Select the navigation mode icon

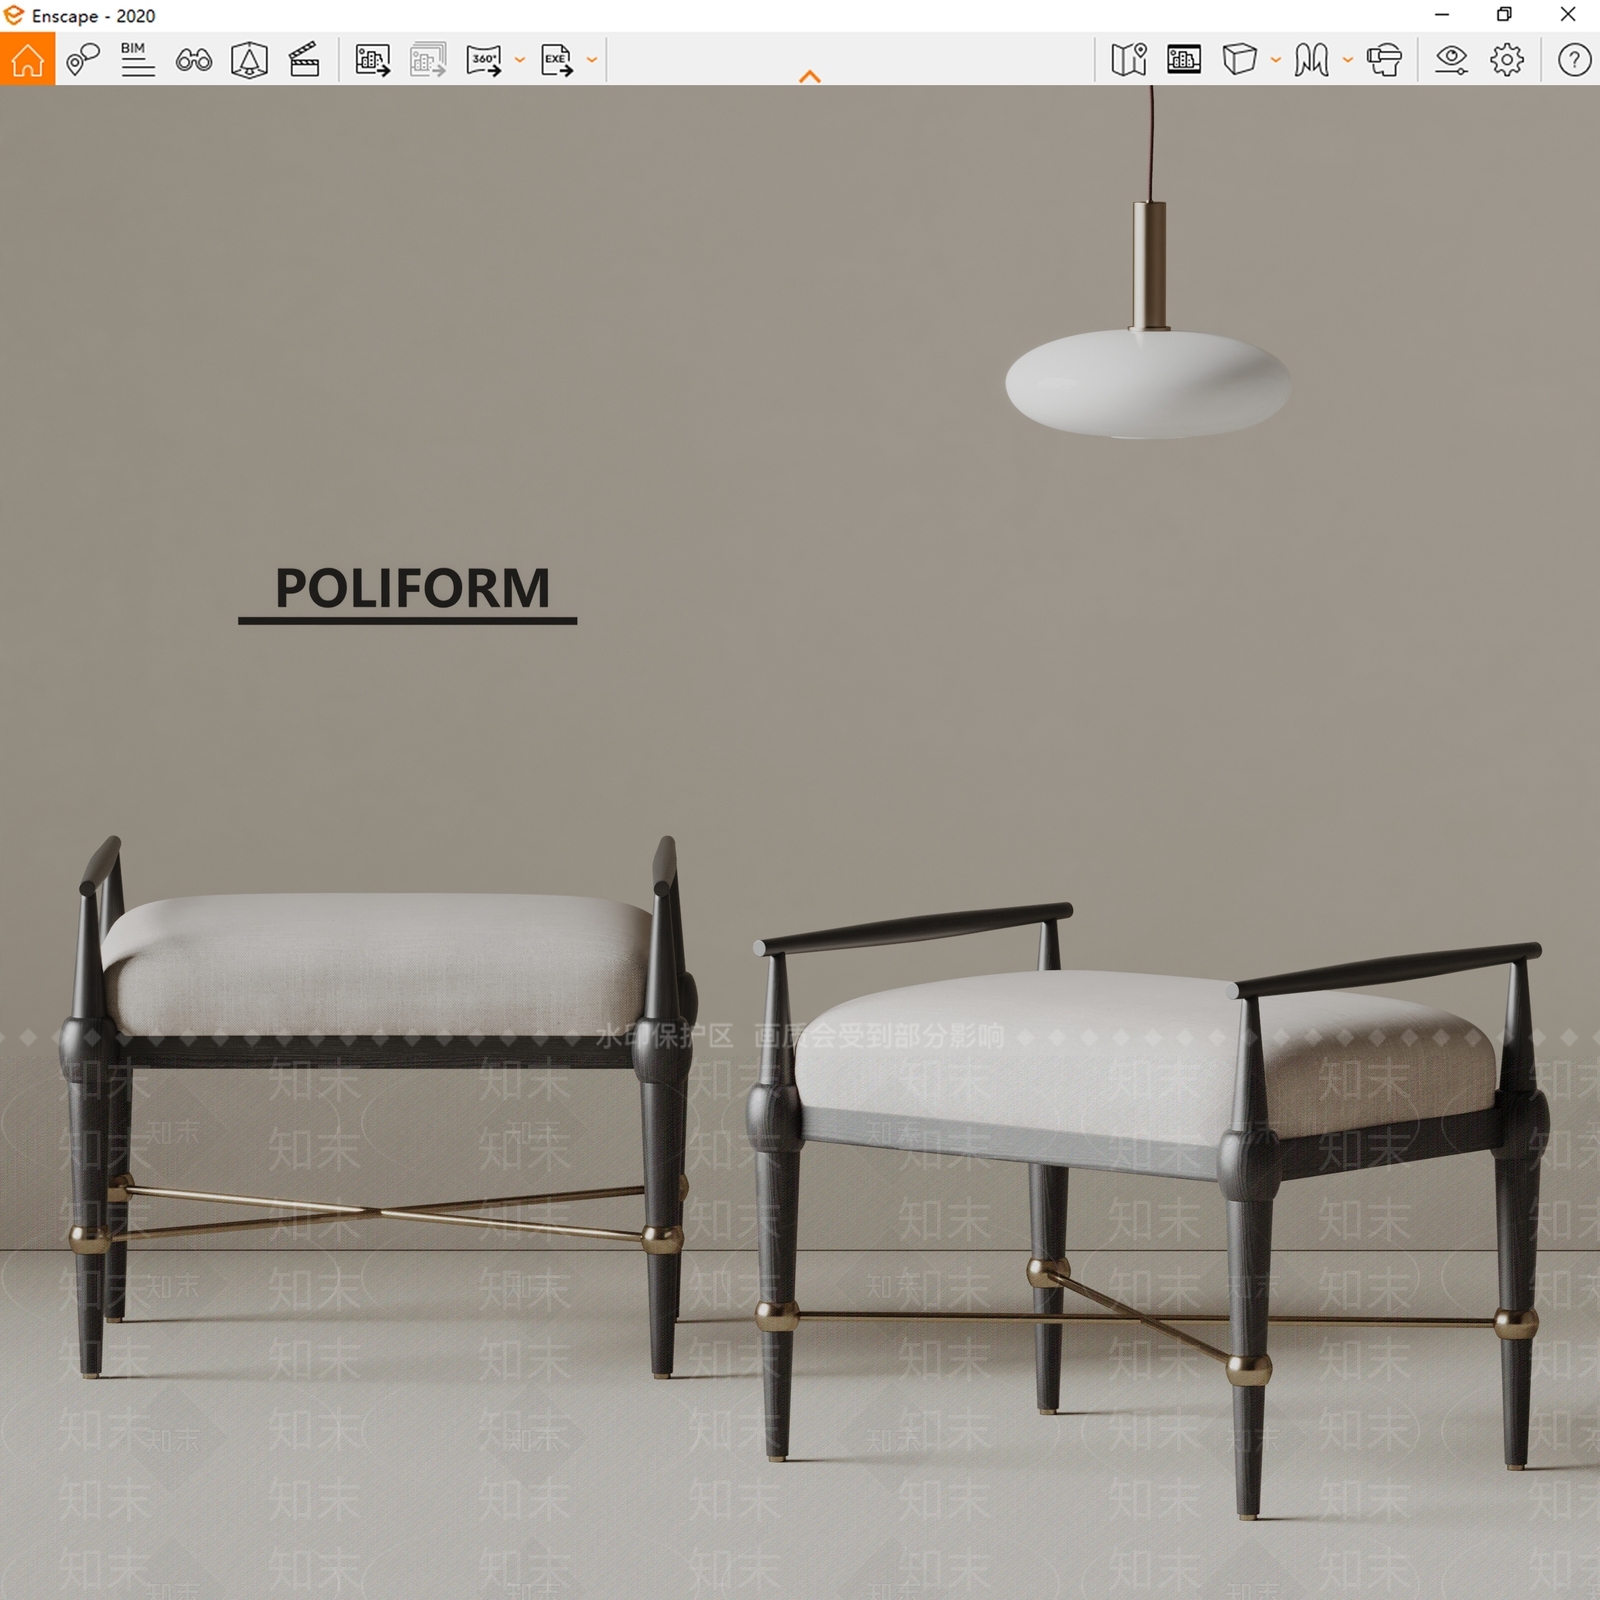[1311, 60]
